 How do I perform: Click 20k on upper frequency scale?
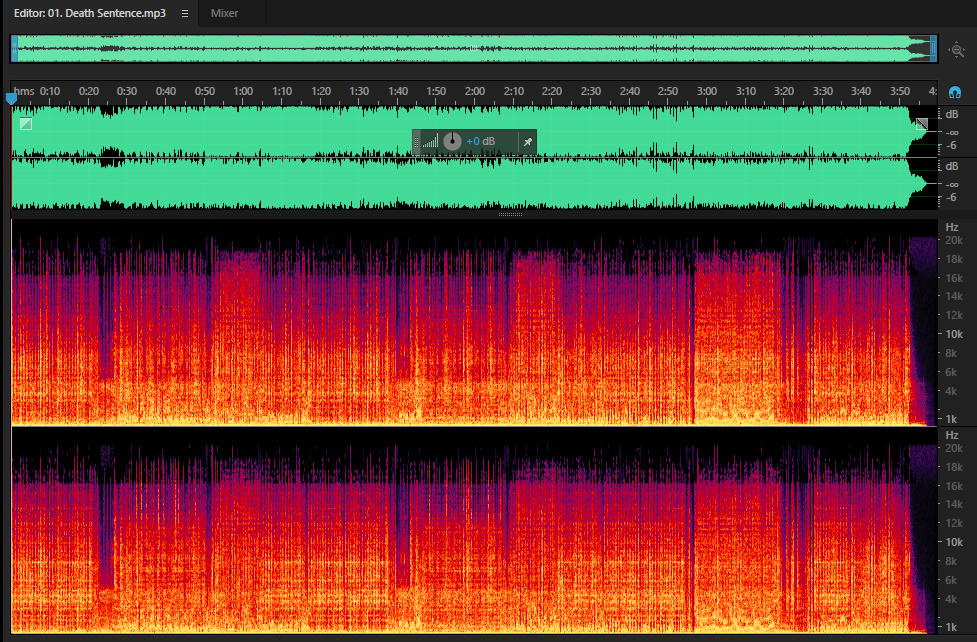(x=954, y=240)
